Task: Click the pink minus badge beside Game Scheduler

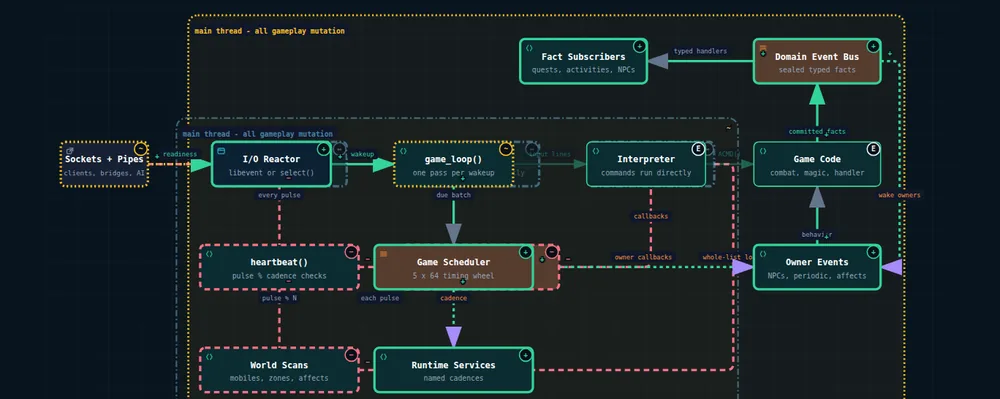Action: (x=552, y=252)
